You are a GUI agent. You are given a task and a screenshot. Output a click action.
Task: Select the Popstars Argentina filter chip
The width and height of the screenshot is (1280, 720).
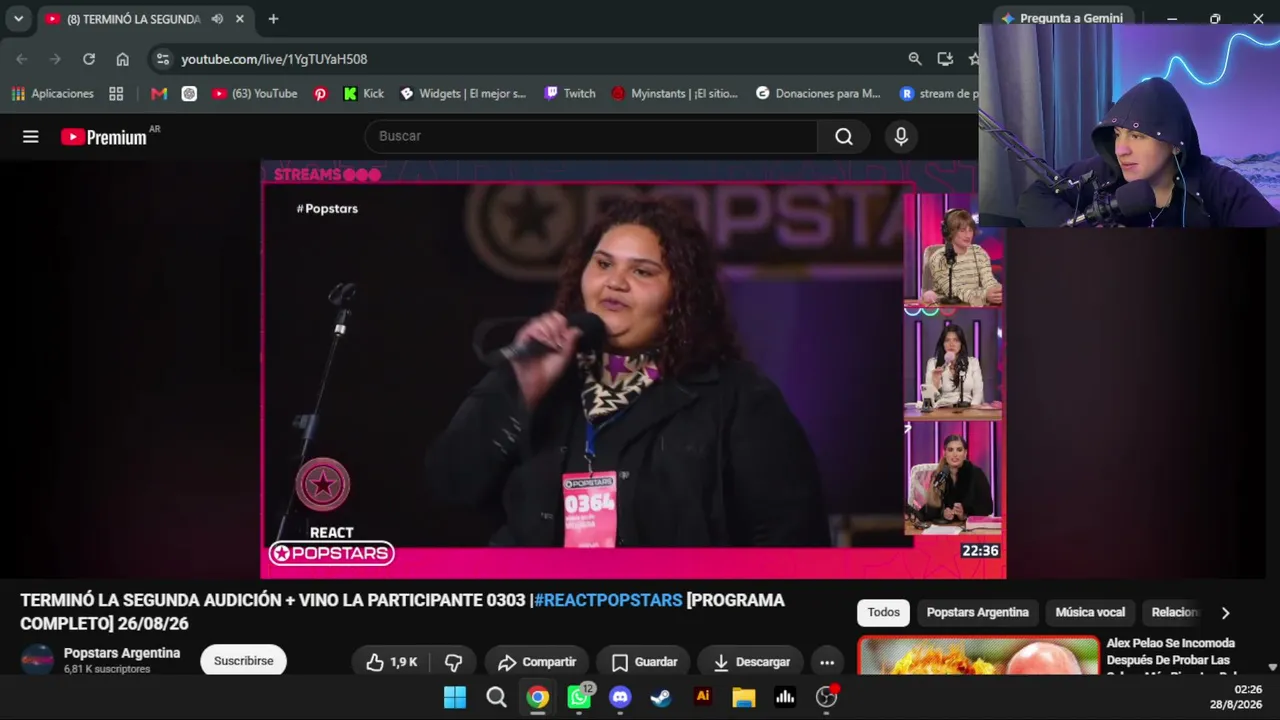pos(977,612)
